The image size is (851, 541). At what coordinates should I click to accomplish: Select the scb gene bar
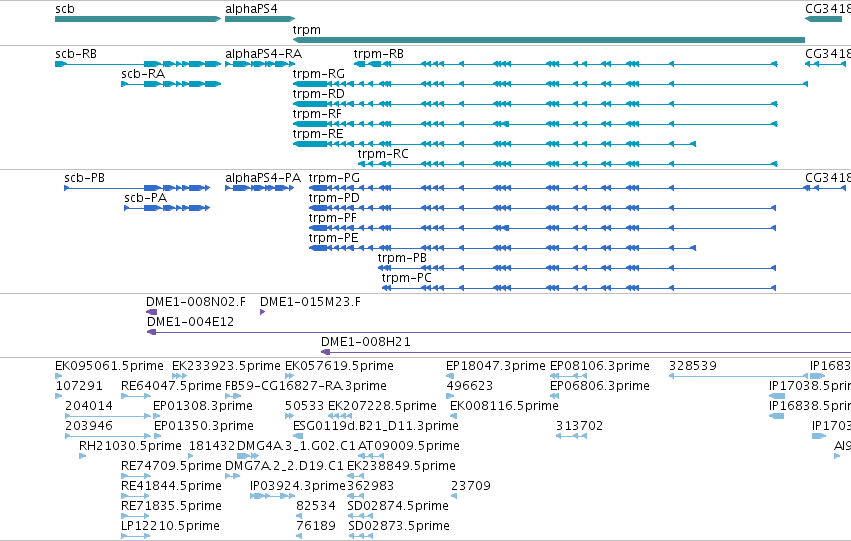pos(138,19)
